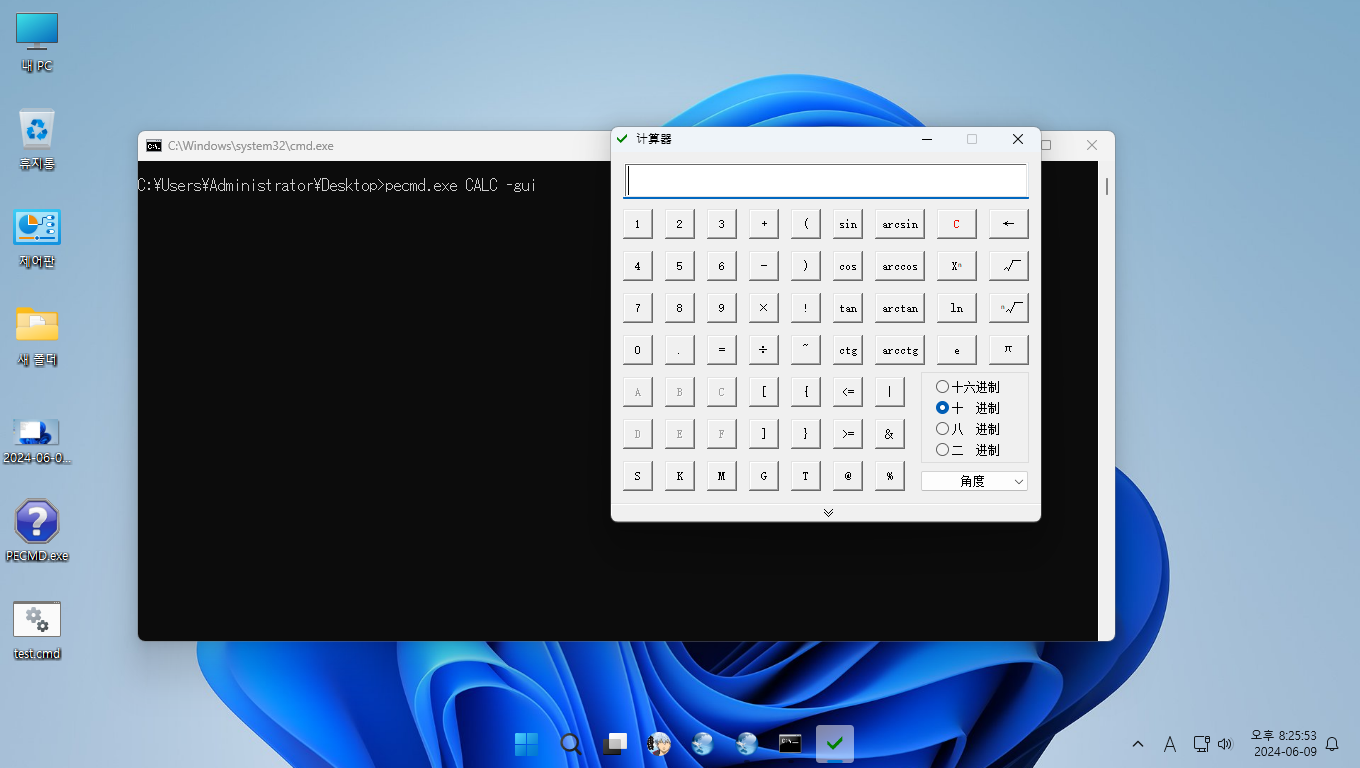Select the 제어판 control panel desktop icon
Image resolution: width=1360 pixels, height=768 pixels.
[37, 238]
